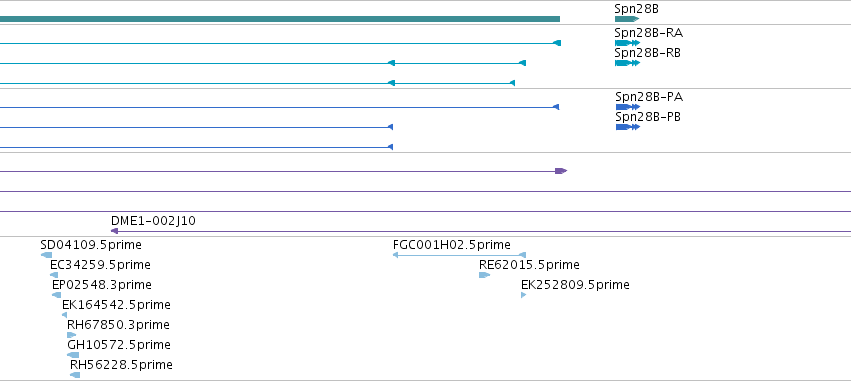Select the wide teal gene span bar
This screenshot has height=381, width=851.
(280, 19)
